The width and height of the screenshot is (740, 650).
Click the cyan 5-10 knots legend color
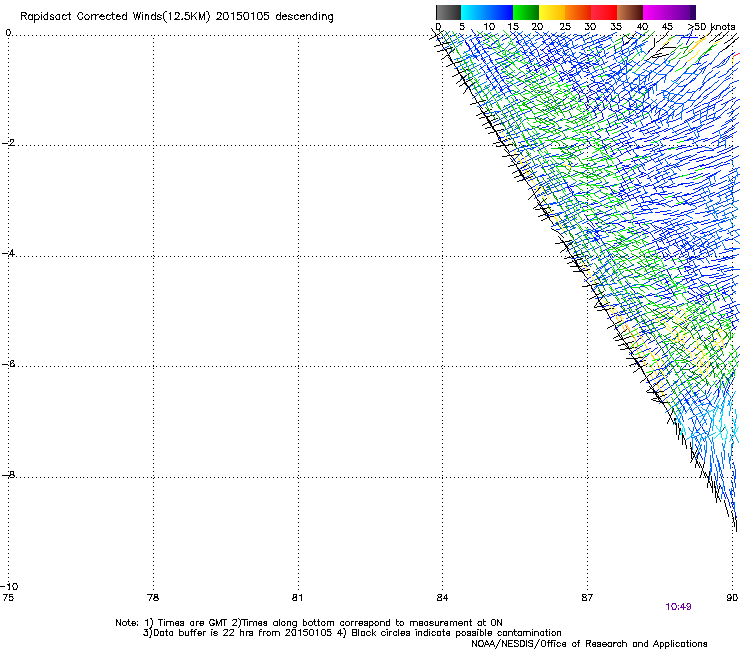click(474, 12)
